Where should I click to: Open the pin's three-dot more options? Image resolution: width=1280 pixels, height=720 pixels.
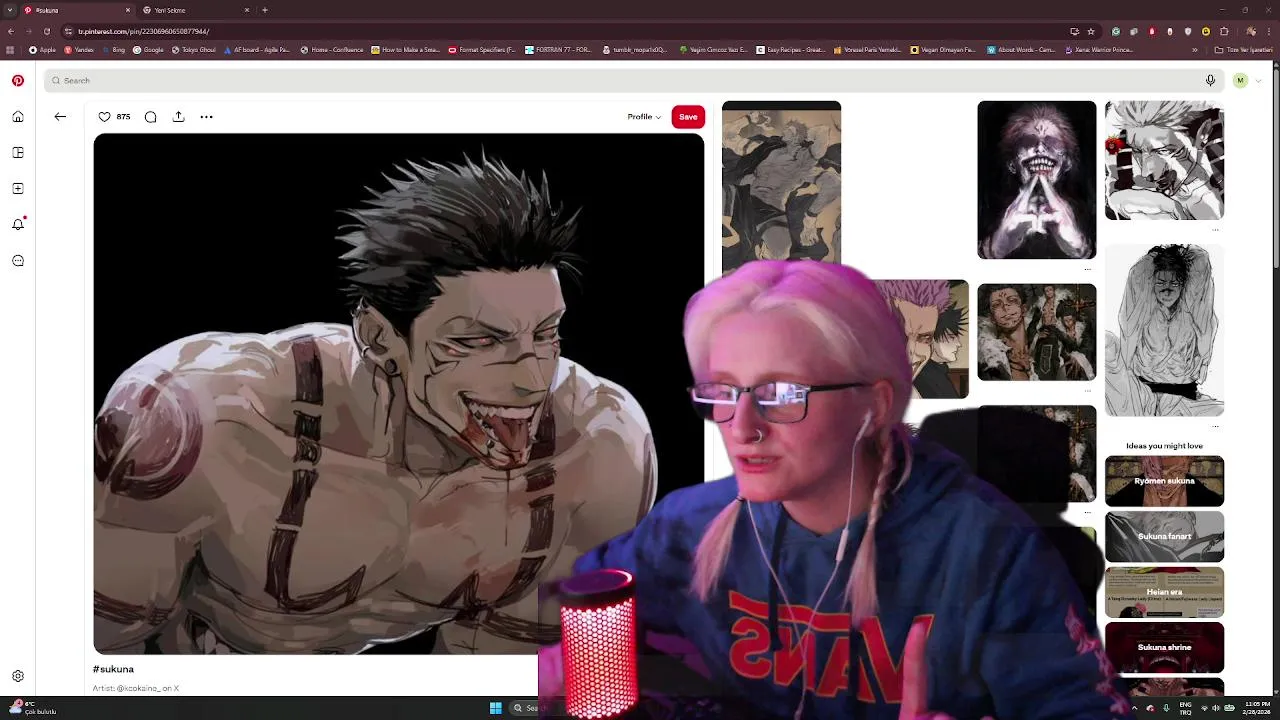coord(206,117)
